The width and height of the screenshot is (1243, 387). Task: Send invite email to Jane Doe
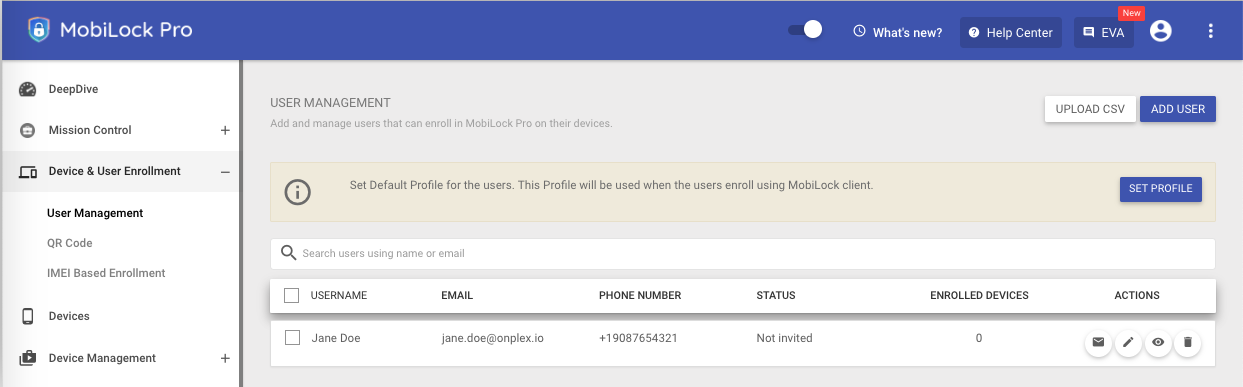(1098, 343)
